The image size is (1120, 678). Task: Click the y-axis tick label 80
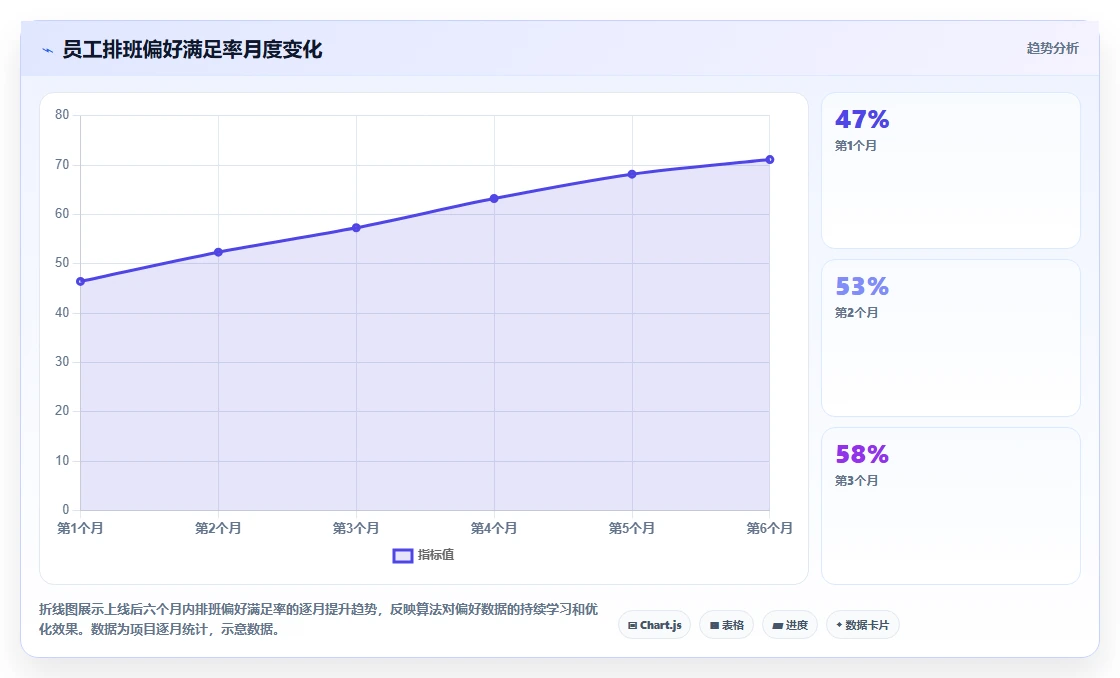pyautogui.click(x=62, y=115)
